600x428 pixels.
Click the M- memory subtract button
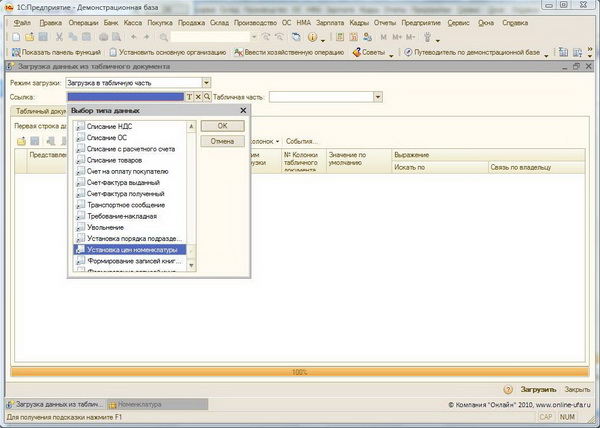[x=410, y=37]
